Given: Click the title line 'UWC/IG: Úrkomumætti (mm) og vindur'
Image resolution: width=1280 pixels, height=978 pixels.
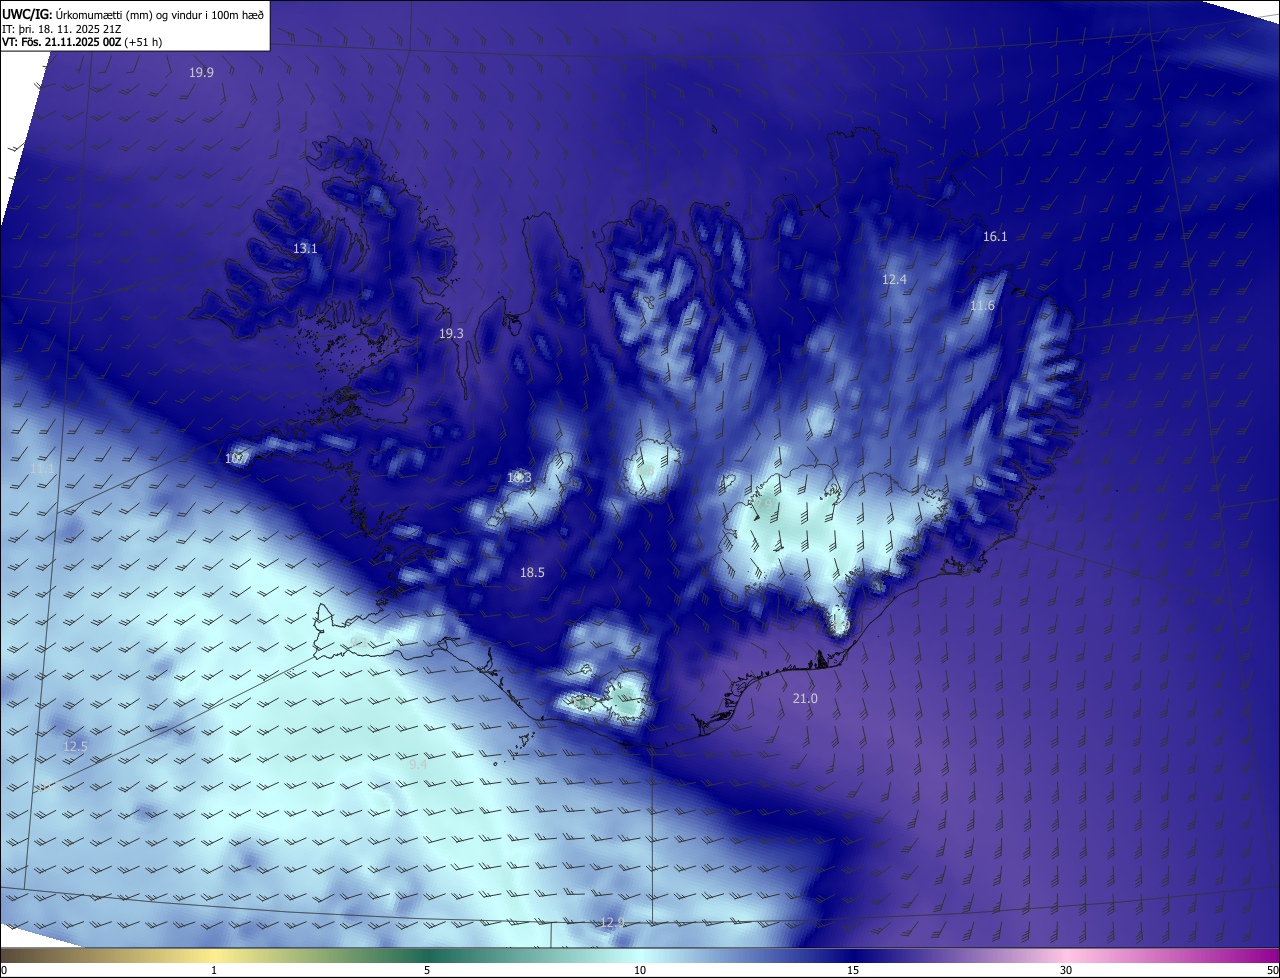Looking at the screenshot, I should (133, 14).
